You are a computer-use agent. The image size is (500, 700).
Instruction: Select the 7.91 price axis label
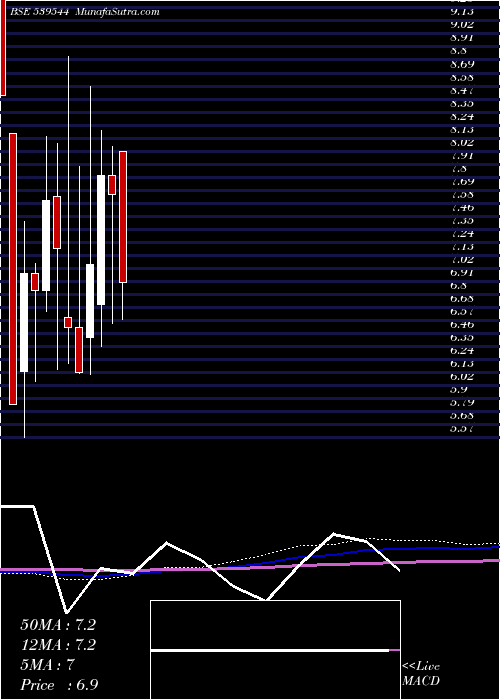(x=462, y=155)
